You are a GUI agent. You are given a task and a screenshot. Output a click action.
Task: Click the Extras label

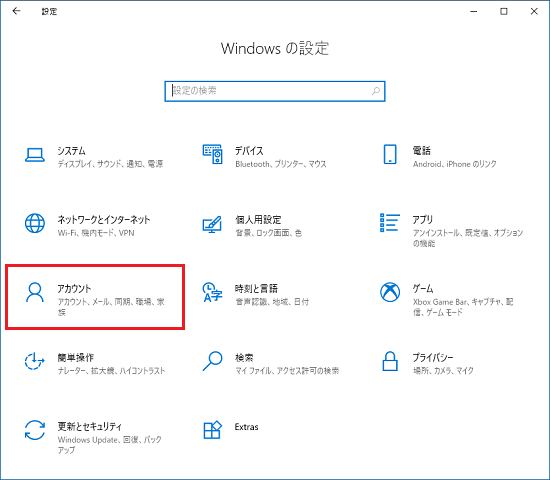coord(247,427)
